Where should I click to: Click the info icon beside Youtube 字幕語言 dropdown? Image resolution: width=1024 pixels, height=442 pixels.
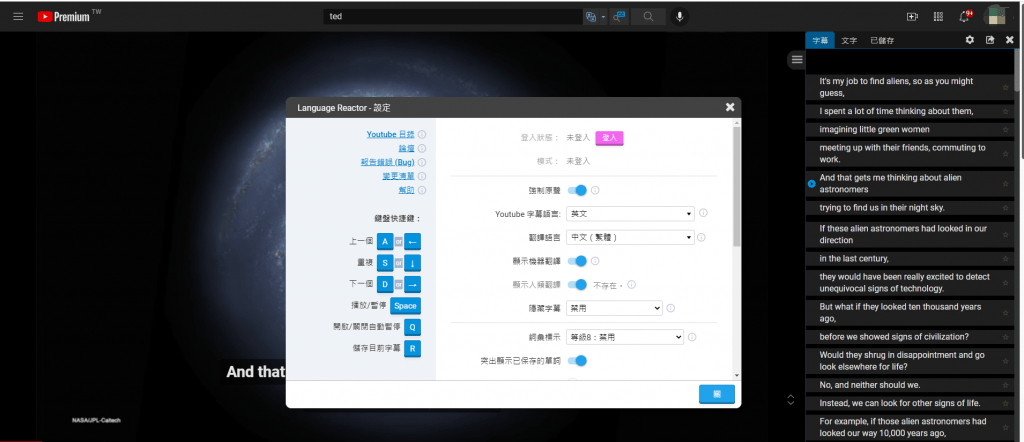(703, 213)
